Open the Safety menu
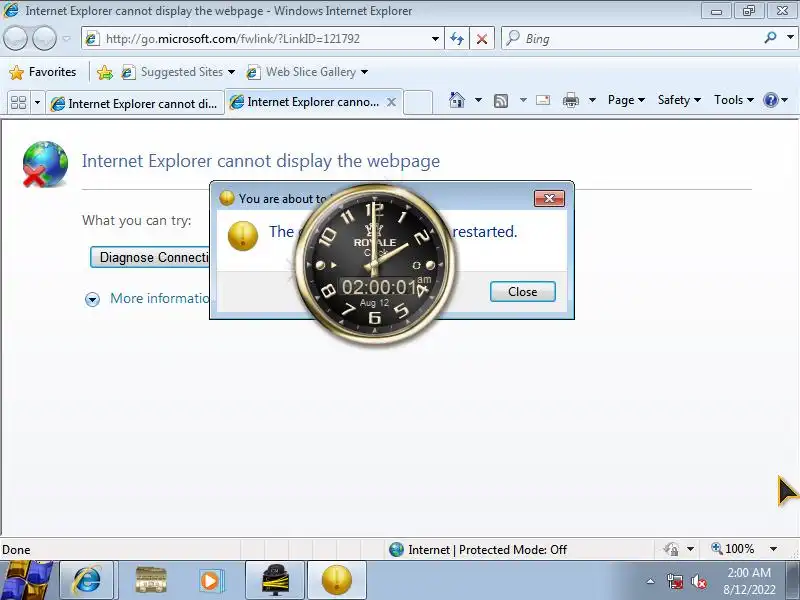 (679, 100)
